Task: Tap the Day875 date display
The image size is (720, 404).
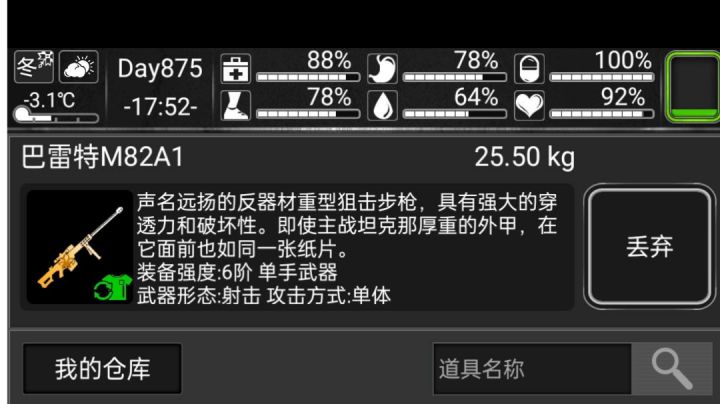Action: tap(160, 68)
